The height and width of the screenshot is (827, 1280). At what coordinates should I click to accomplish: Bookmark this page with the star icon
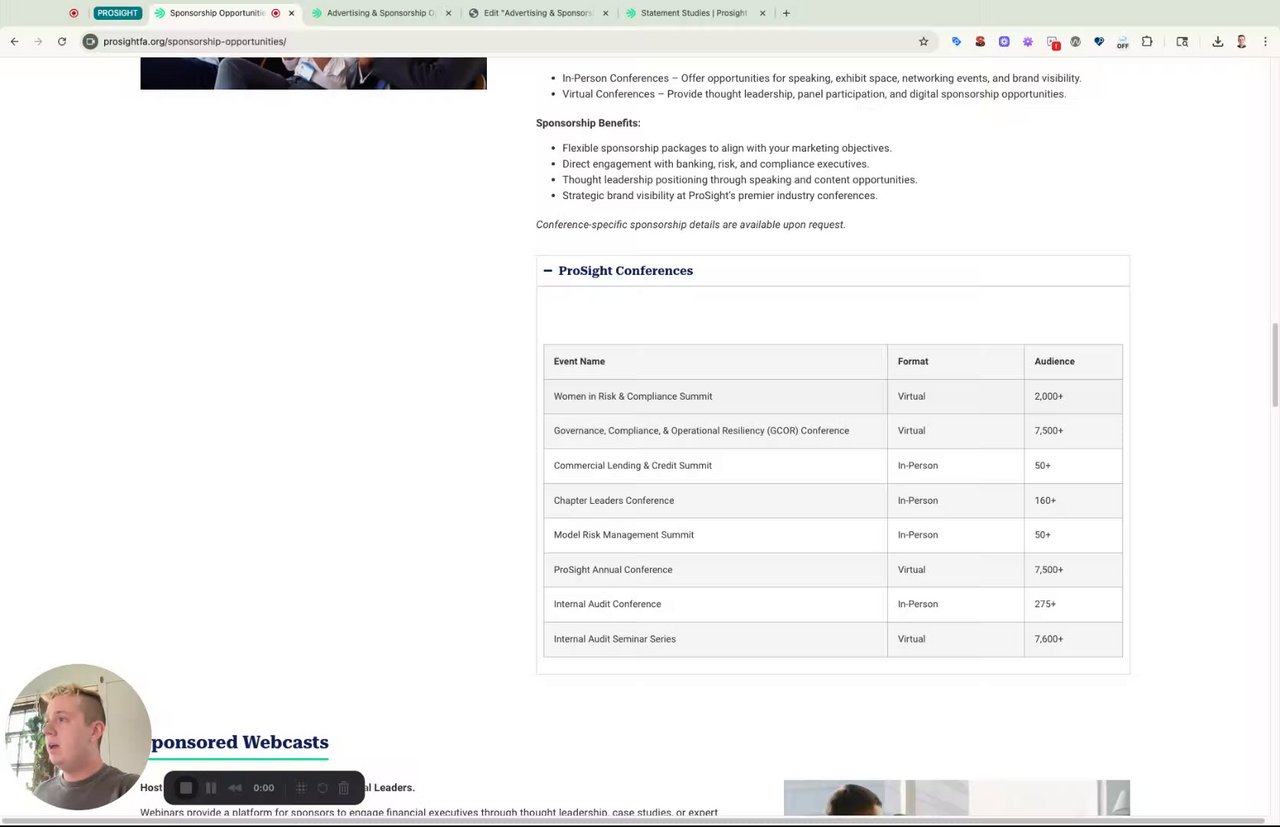(x=923, y=41)
